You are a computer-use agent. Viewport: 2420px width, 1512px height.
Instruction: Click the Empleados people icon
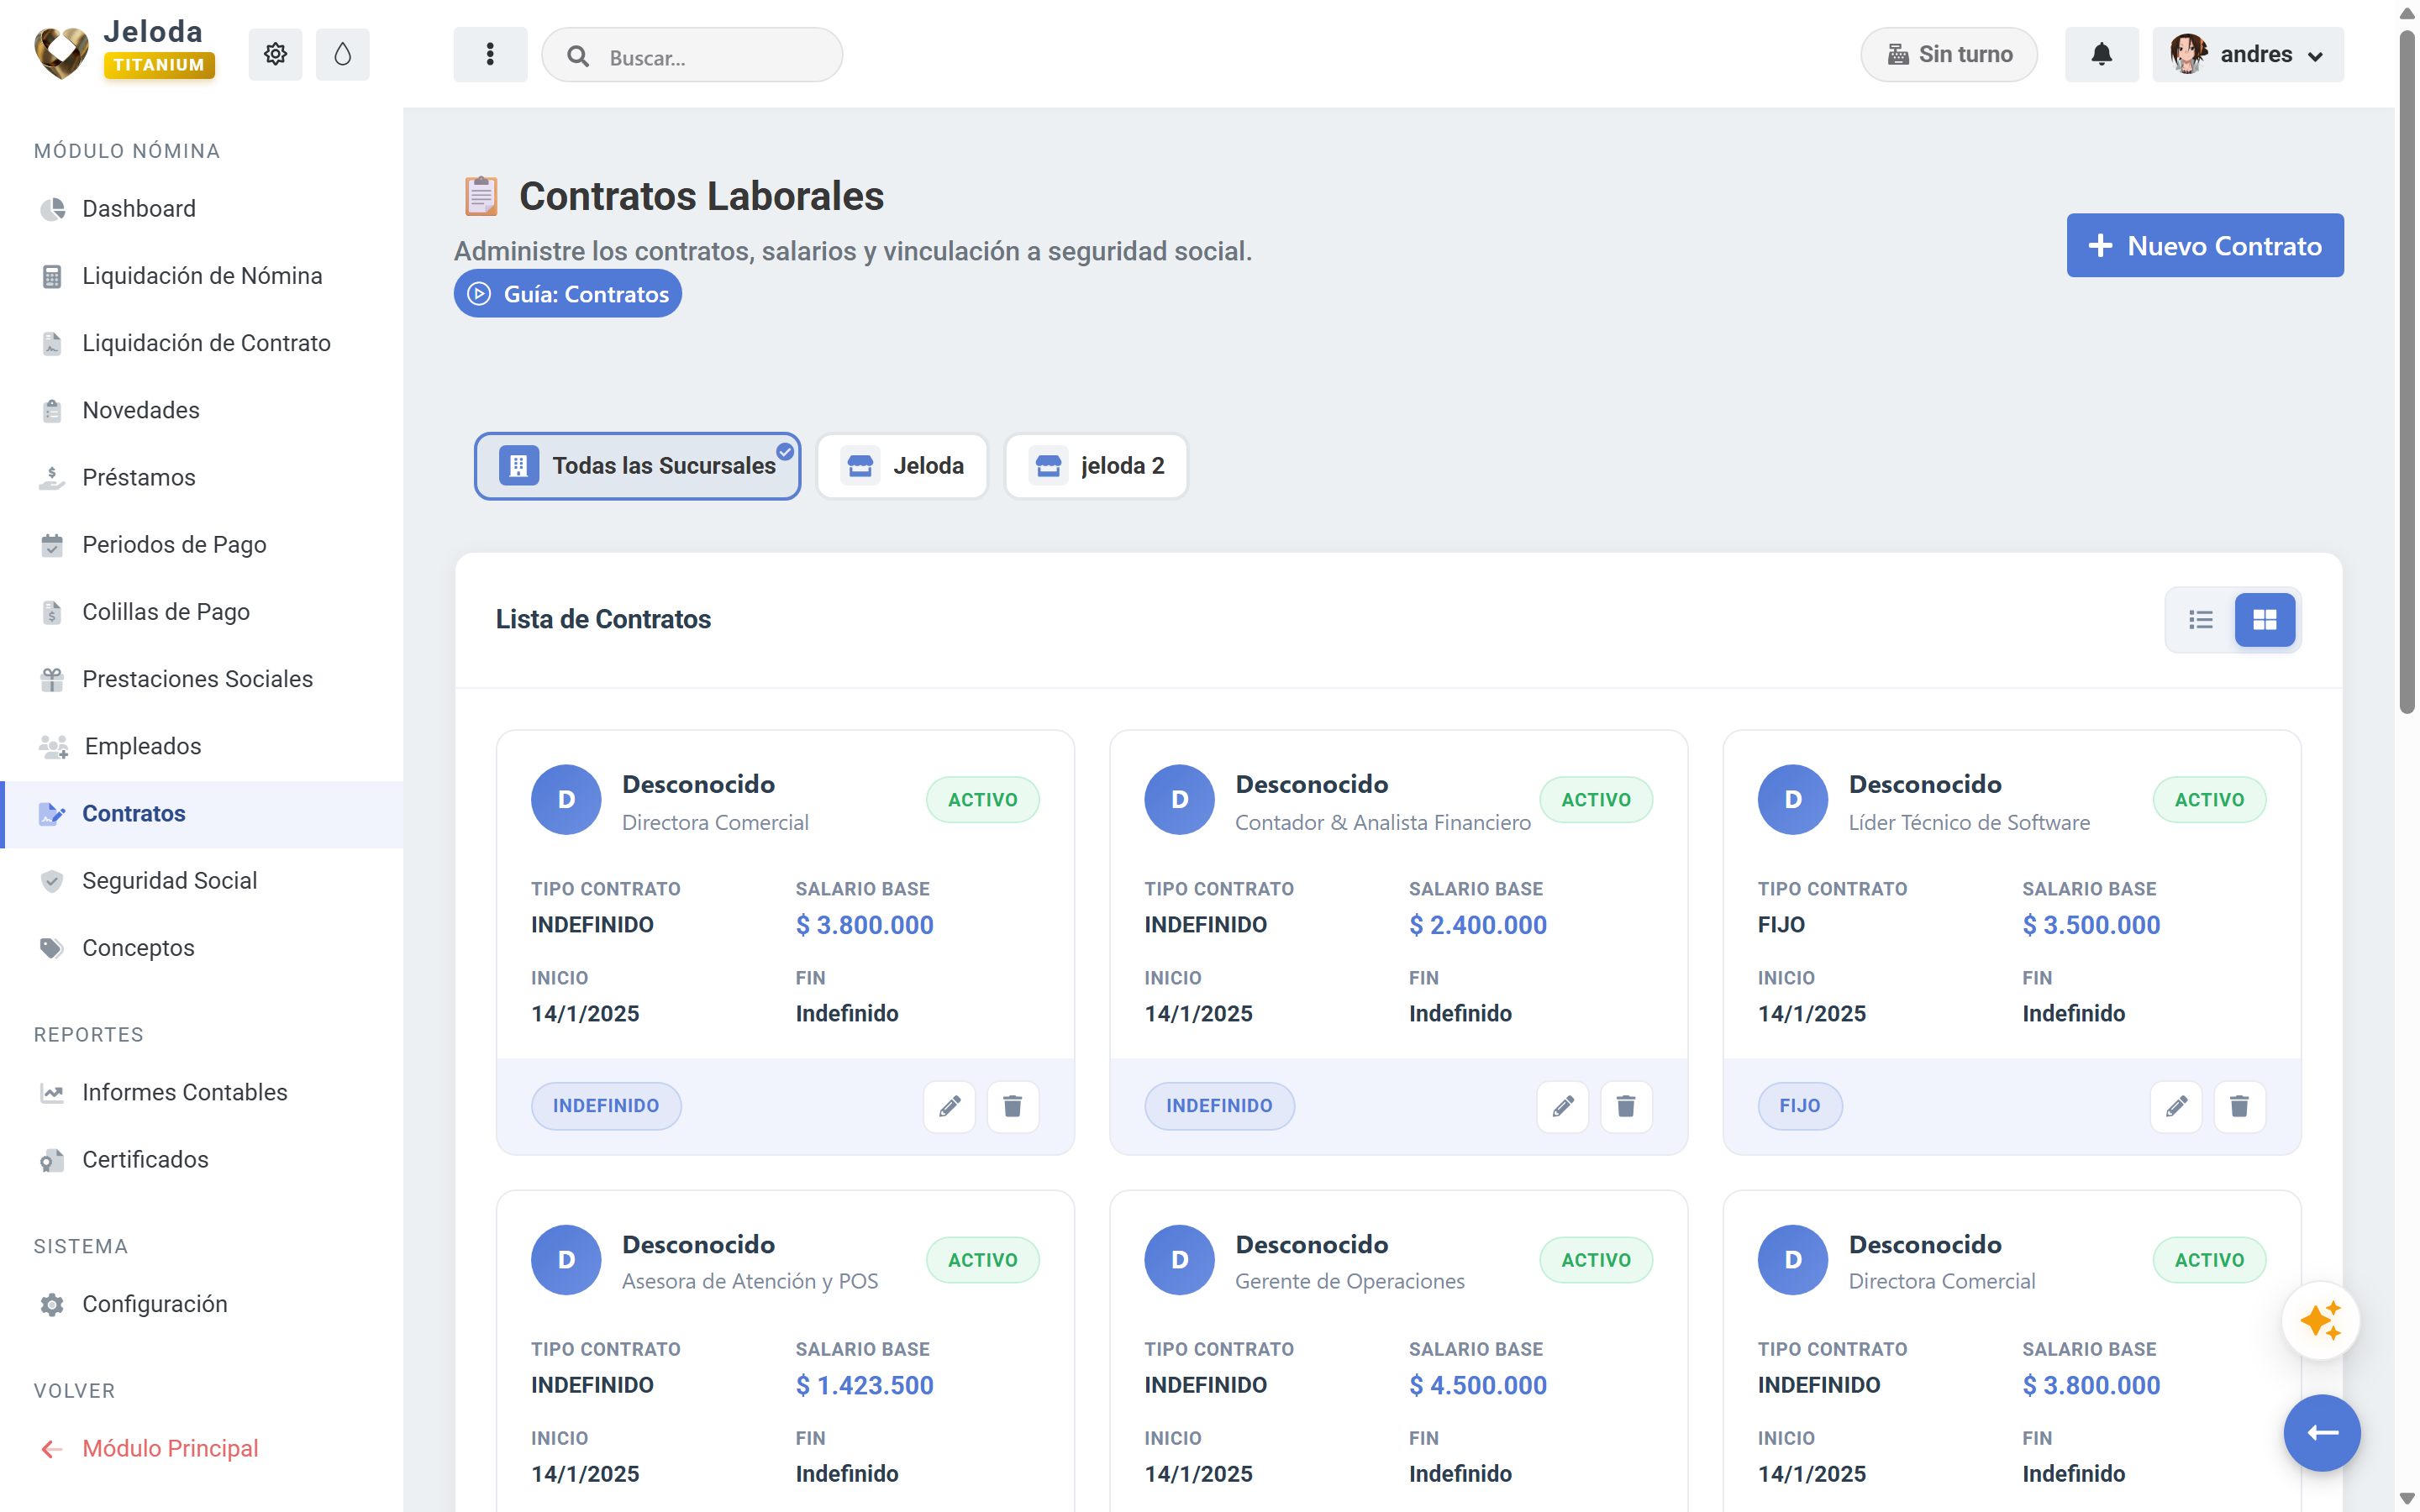(x=53, y=746)
